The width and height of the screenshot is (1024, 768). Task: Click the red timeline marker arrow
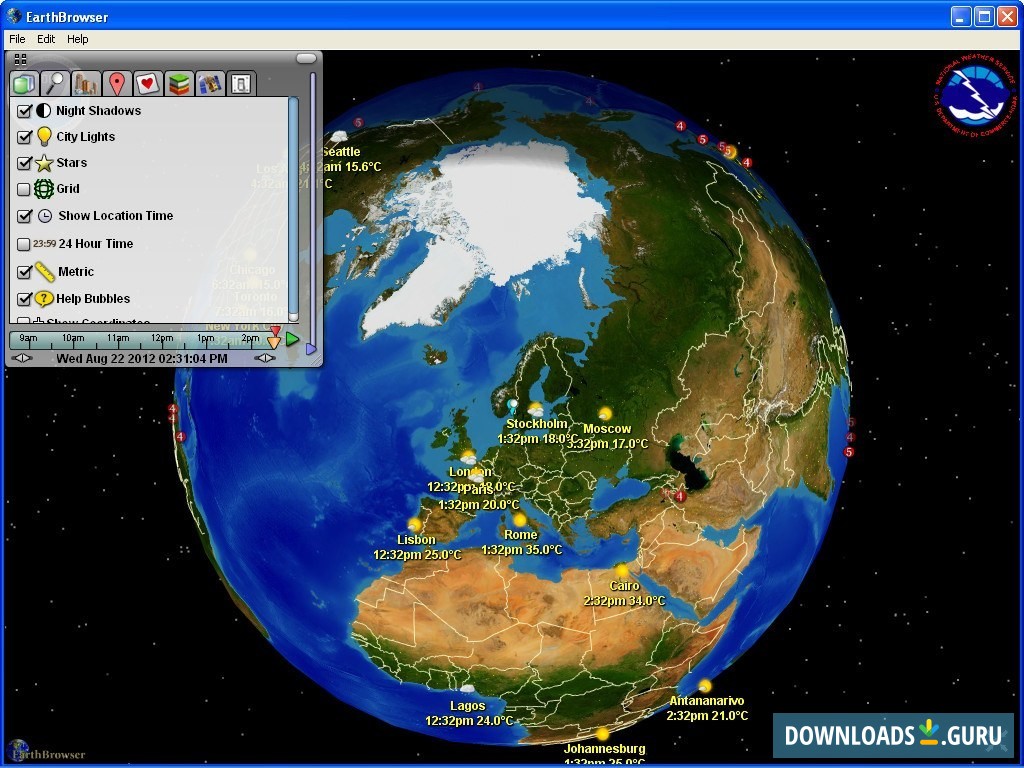[274, 331]
